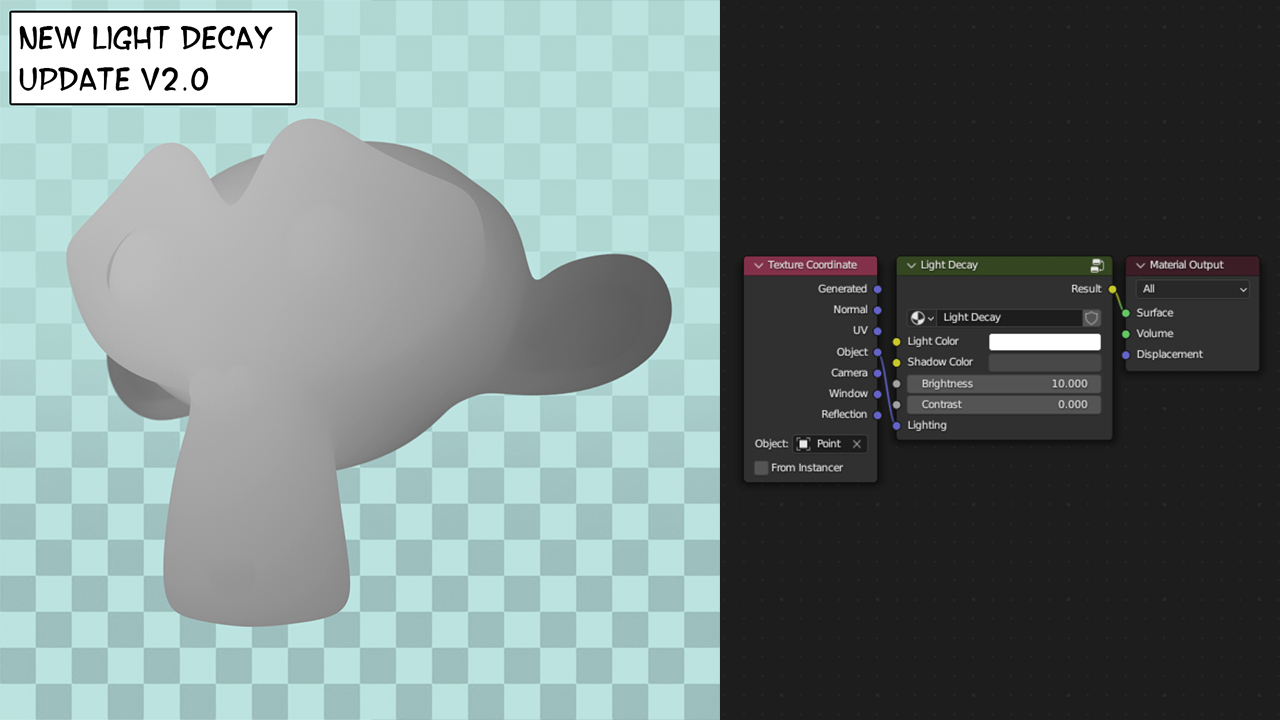Click the Window output socket
Image resolution: width=1280 pixels, height=720 pixels.
point(877,394)
